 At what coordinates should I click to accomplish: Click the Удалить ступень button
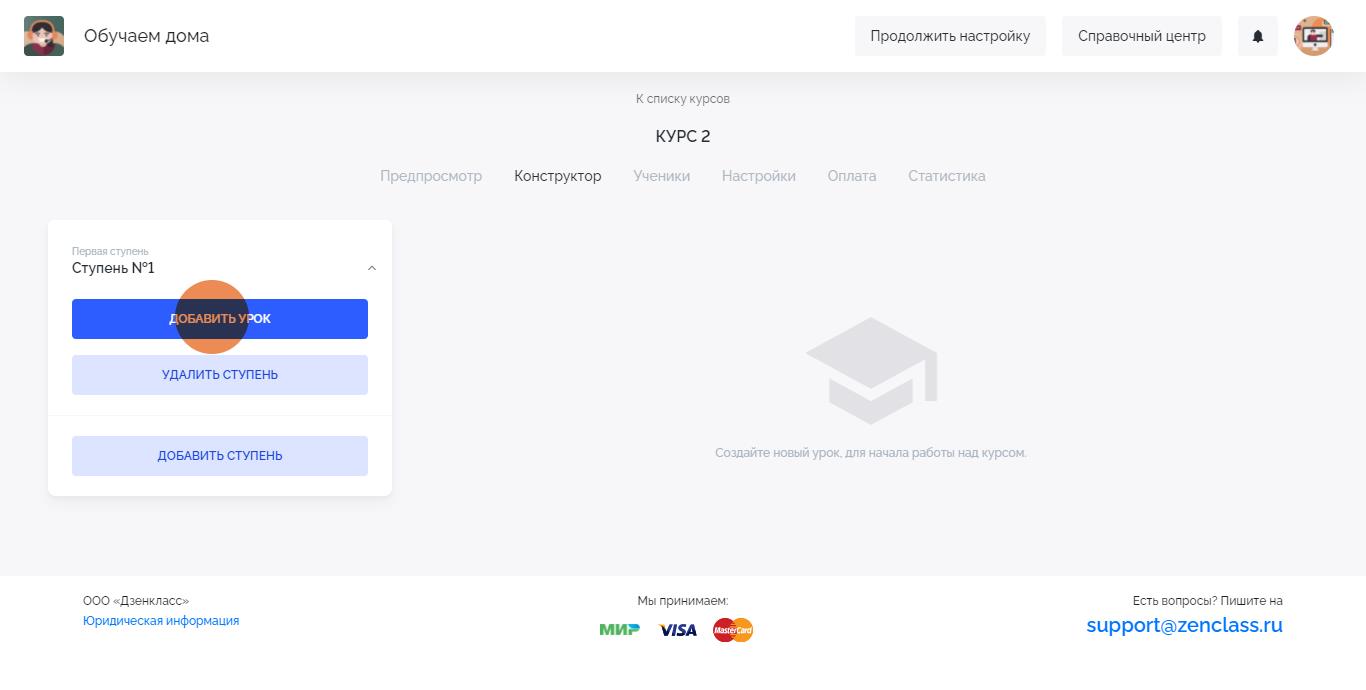(220, 375)
